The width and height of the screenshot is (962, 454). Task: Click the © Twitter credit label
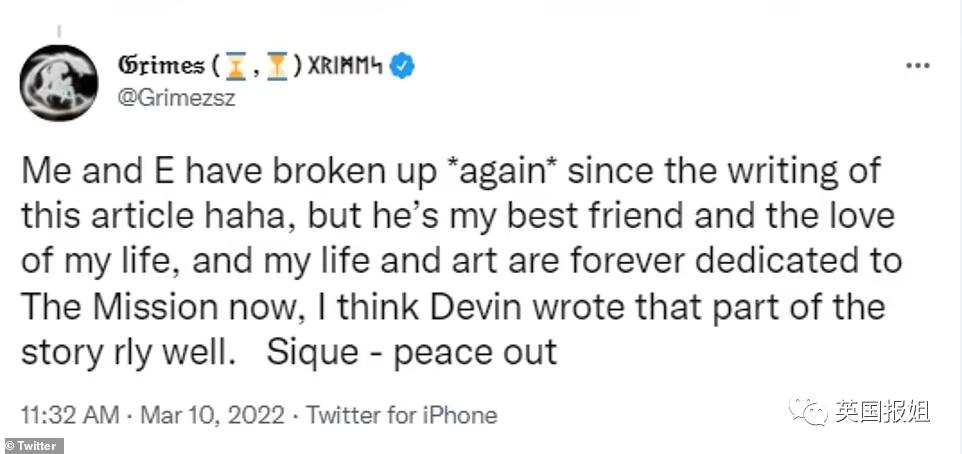tap(33, 446)
